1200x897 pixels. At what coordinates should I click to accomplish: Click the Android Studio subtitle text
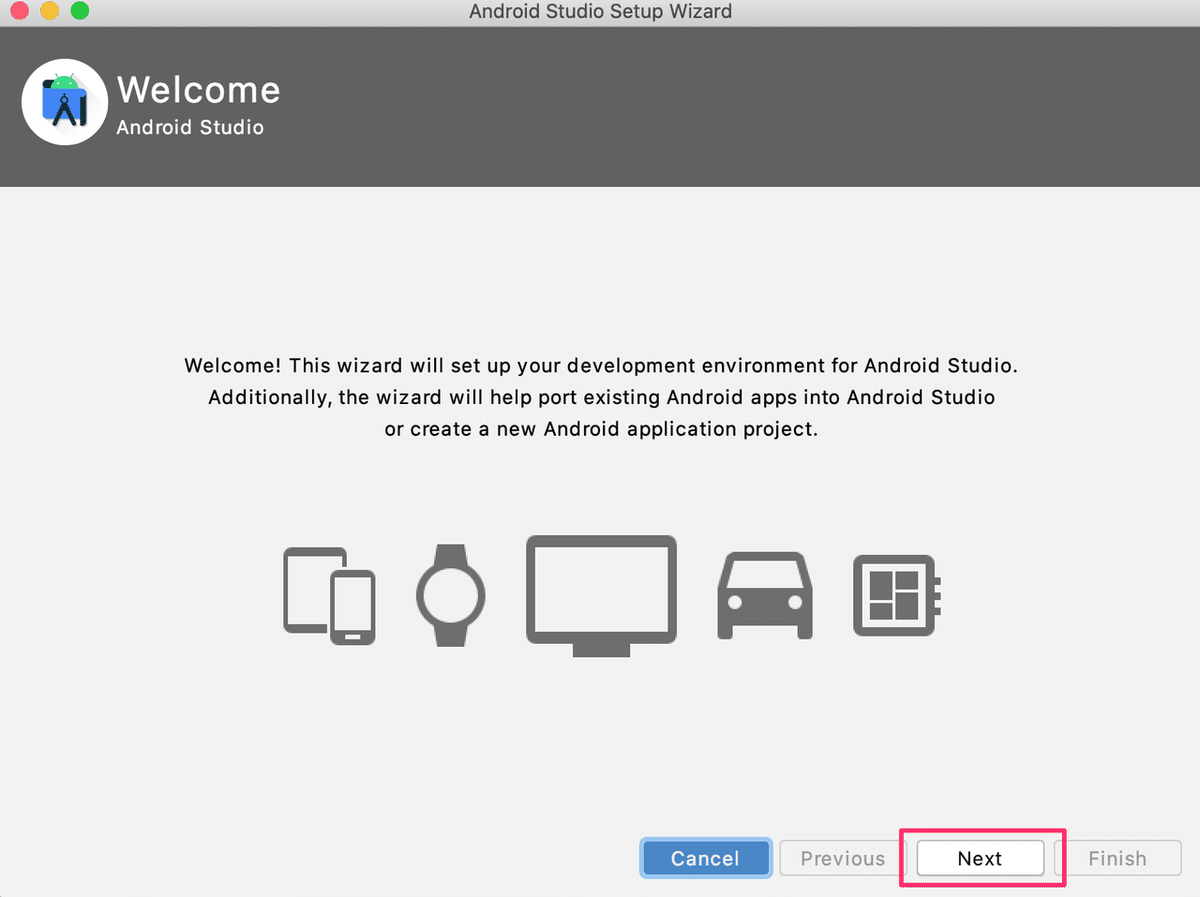point(190,128)
